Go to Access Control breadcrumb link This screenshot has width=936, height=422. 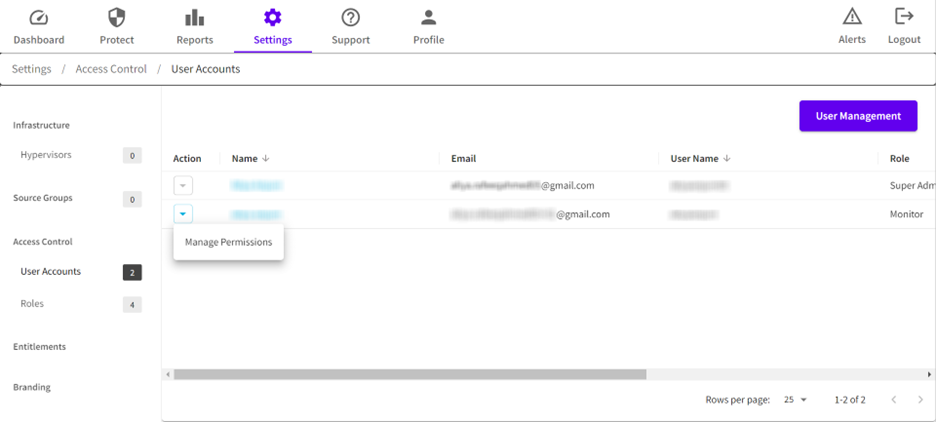(111, 69)
